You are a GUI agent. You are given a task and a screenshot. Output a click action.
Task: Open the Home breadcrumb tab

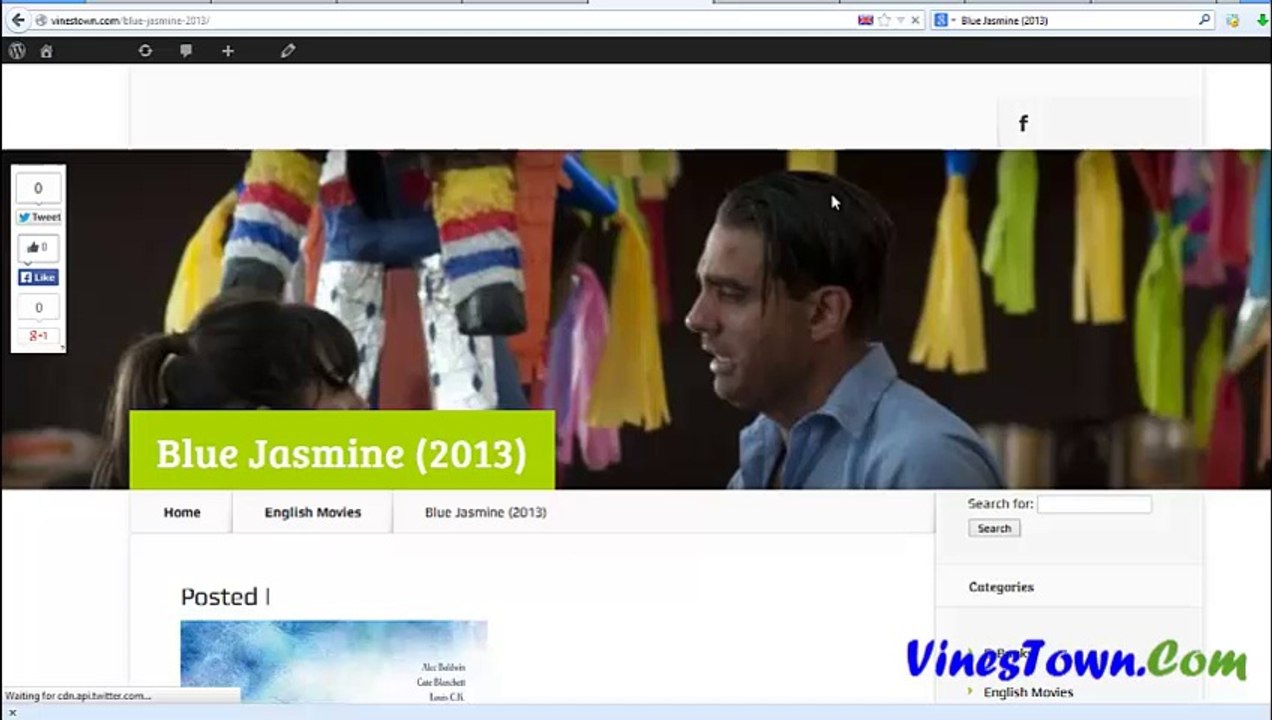point(182,512)
